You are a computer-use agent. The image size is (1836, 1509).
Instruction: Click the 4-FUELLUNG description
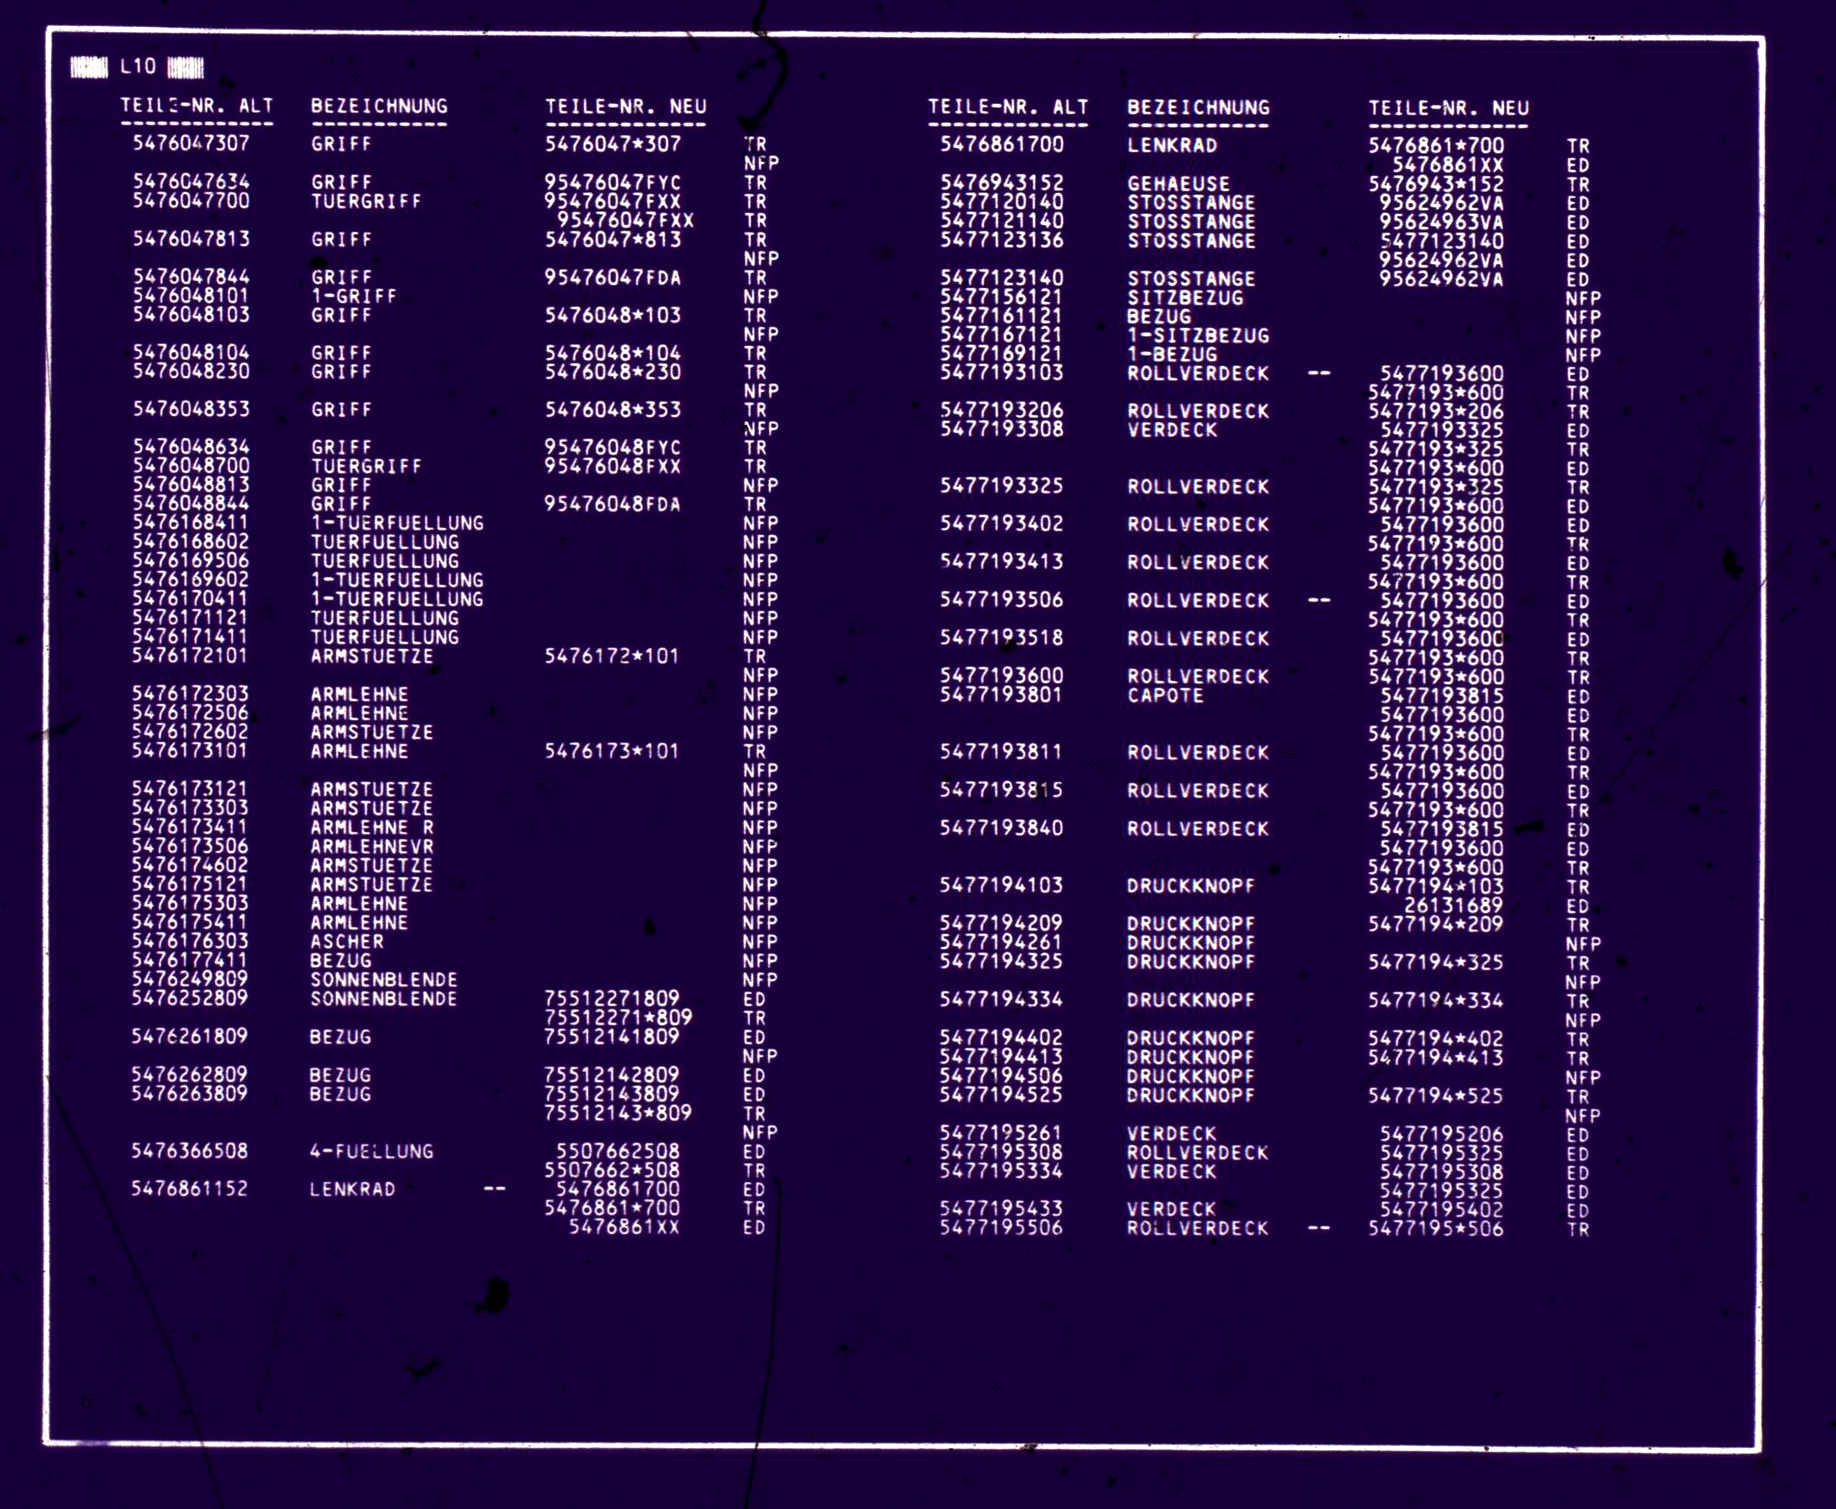[372, 1151]
